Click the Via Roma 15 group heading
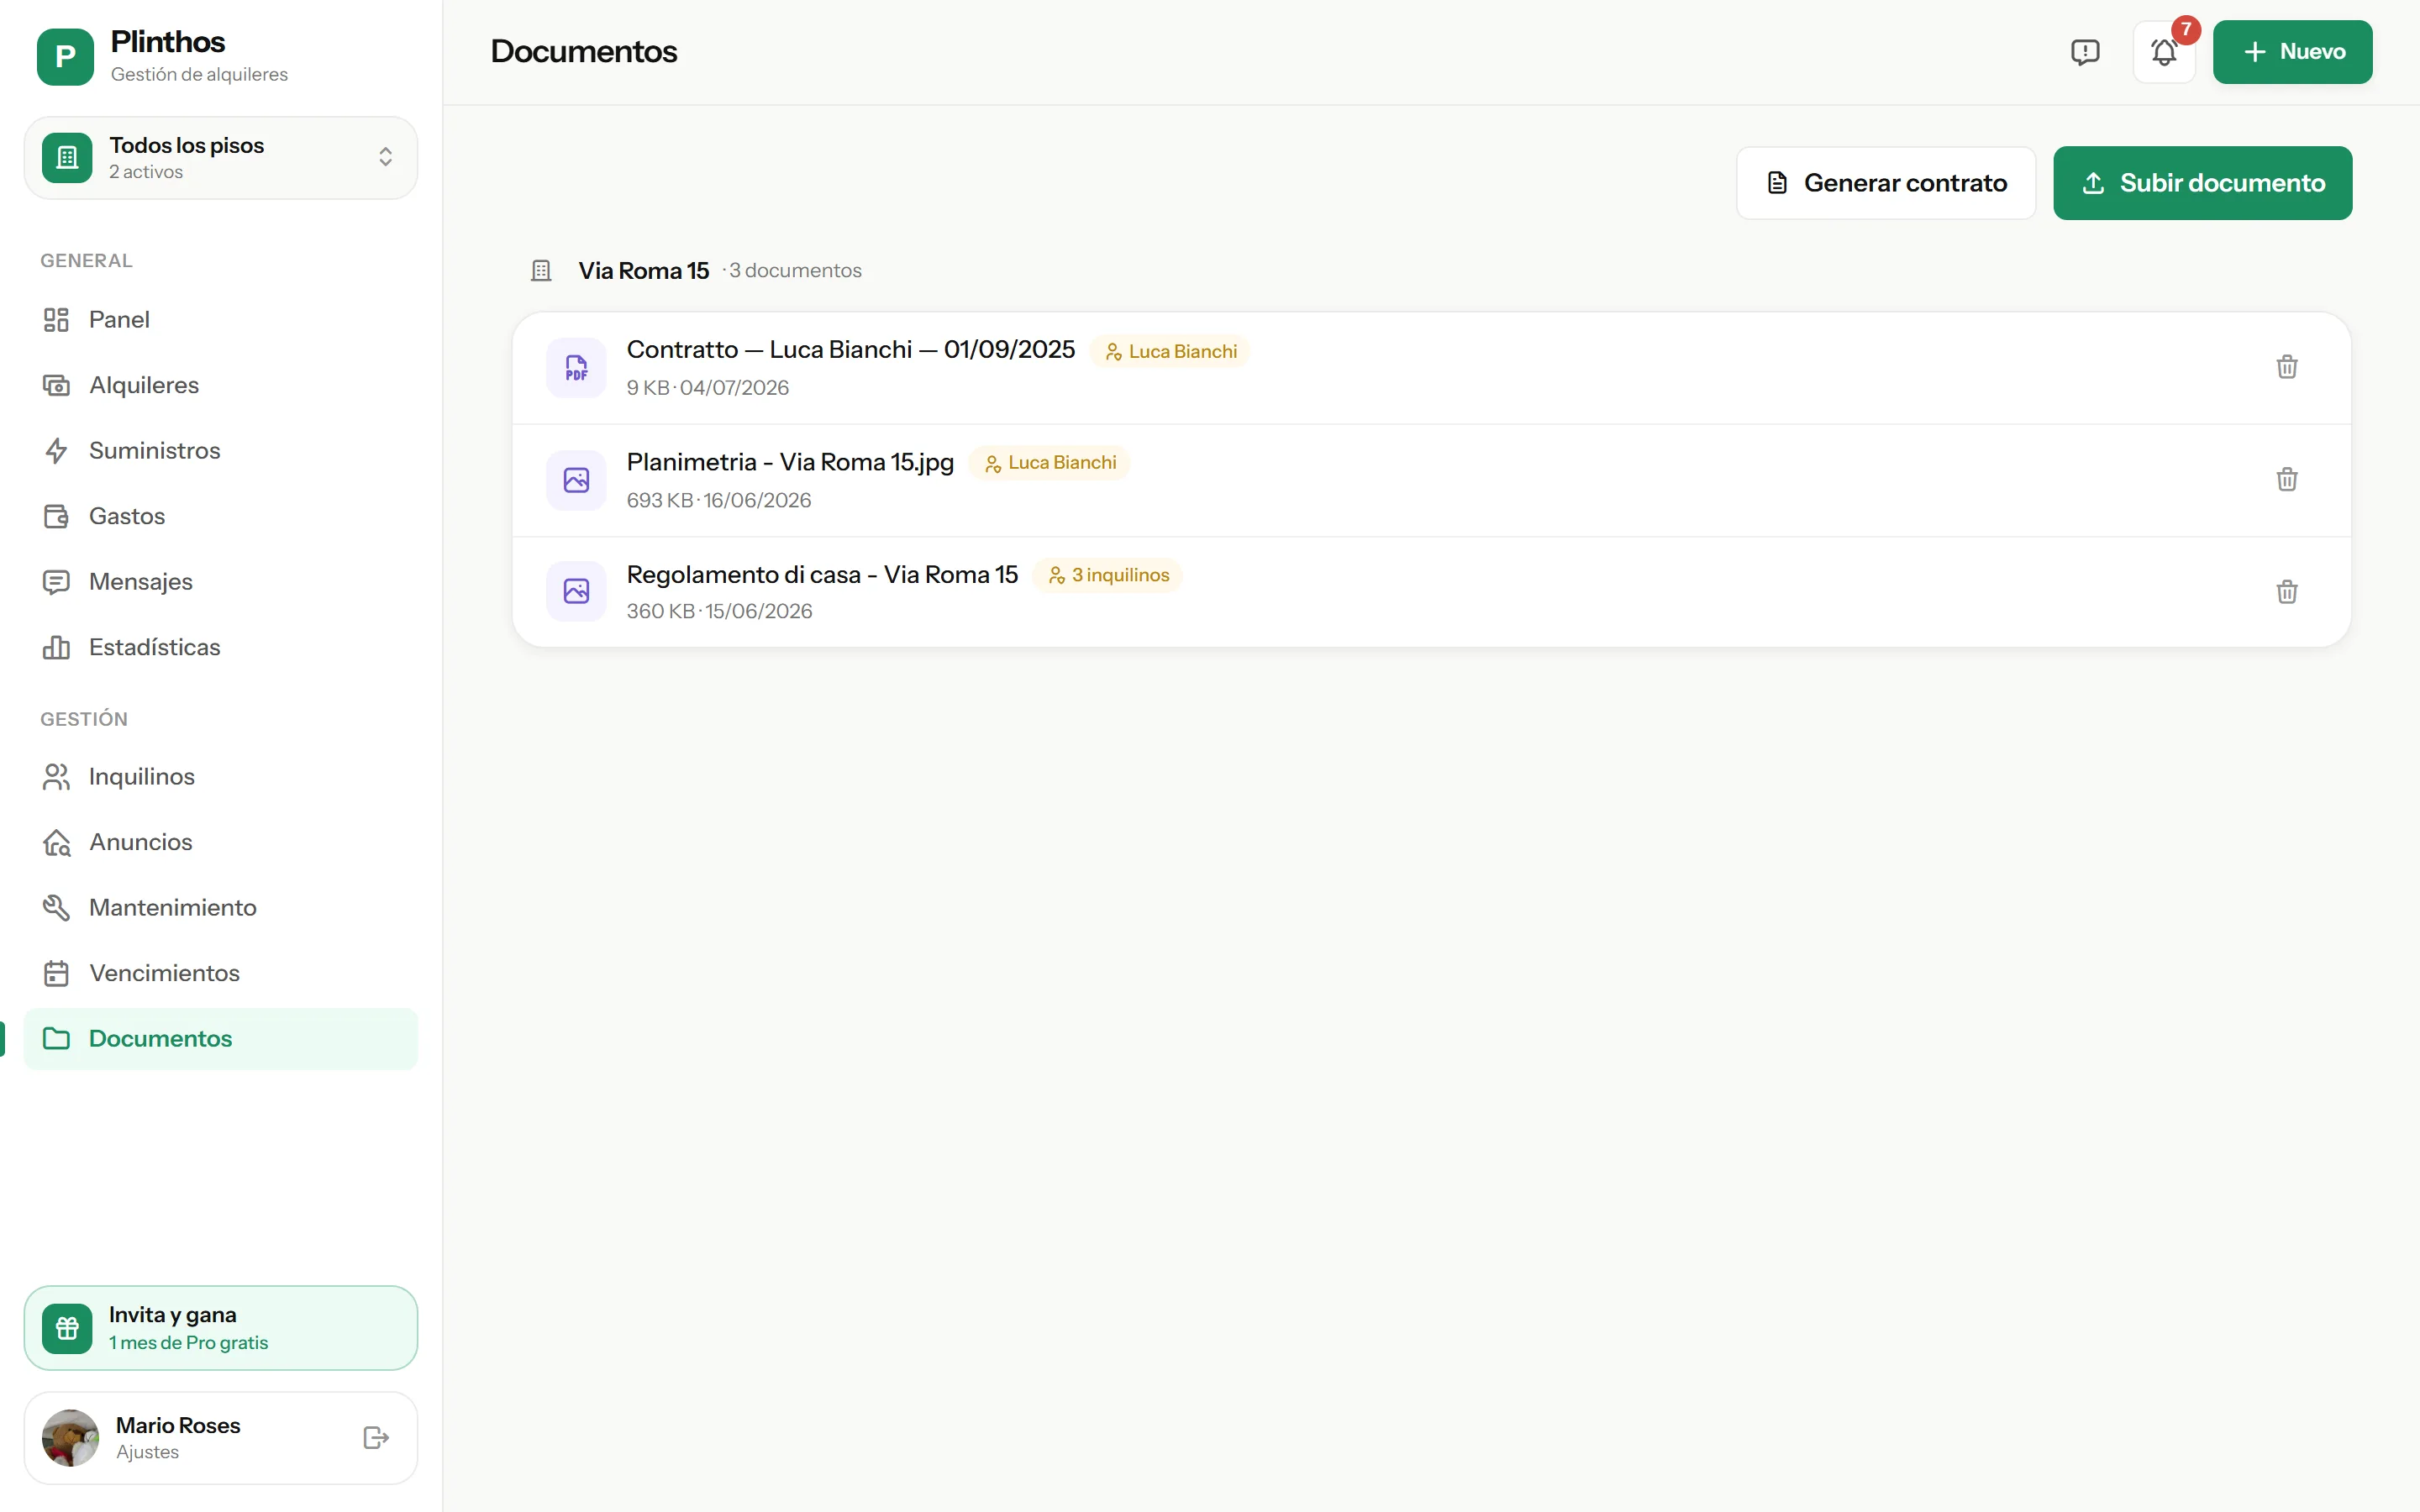Image resolution: width=2420 pixels, height=1512 pixels. pos(644,270)
